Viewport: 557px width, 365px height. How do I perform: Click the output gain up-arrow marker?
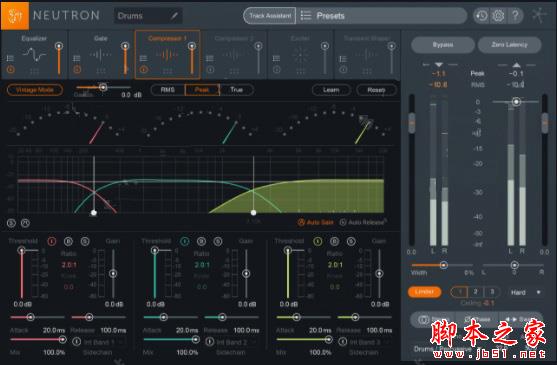pos(516,65)
